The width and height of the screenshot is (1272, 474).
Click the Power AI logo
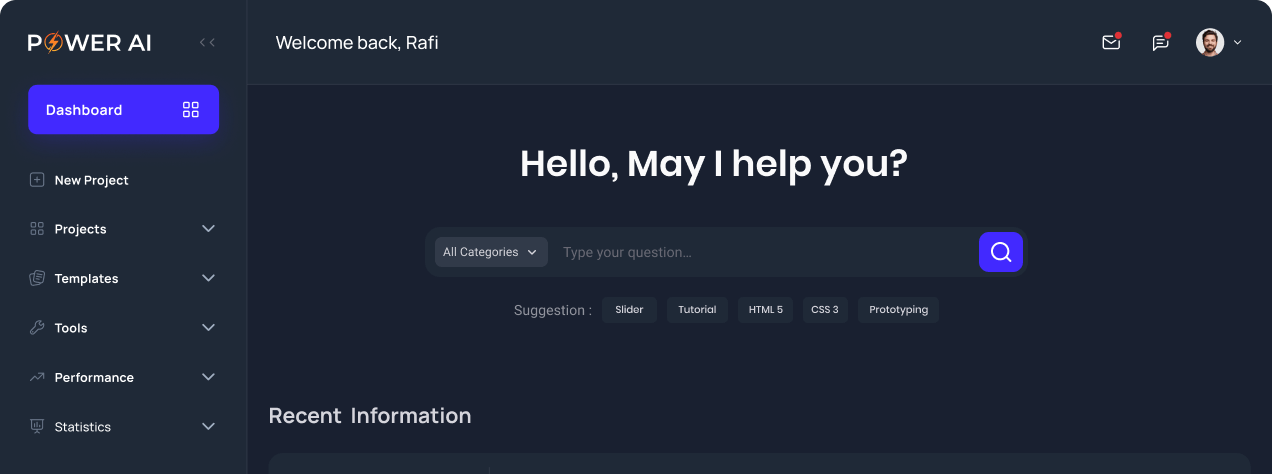(x=90, y=43)
